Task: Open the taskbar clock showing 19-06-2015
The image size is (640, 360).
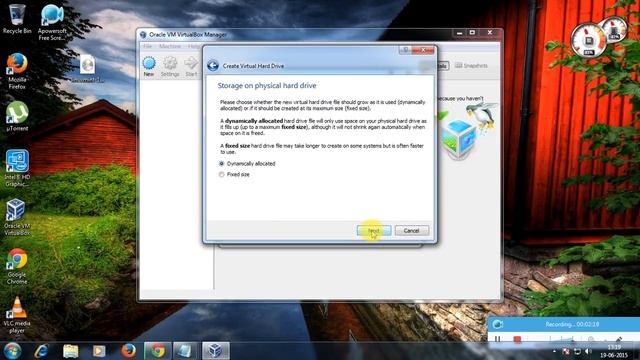Action: tap(614, 351)
